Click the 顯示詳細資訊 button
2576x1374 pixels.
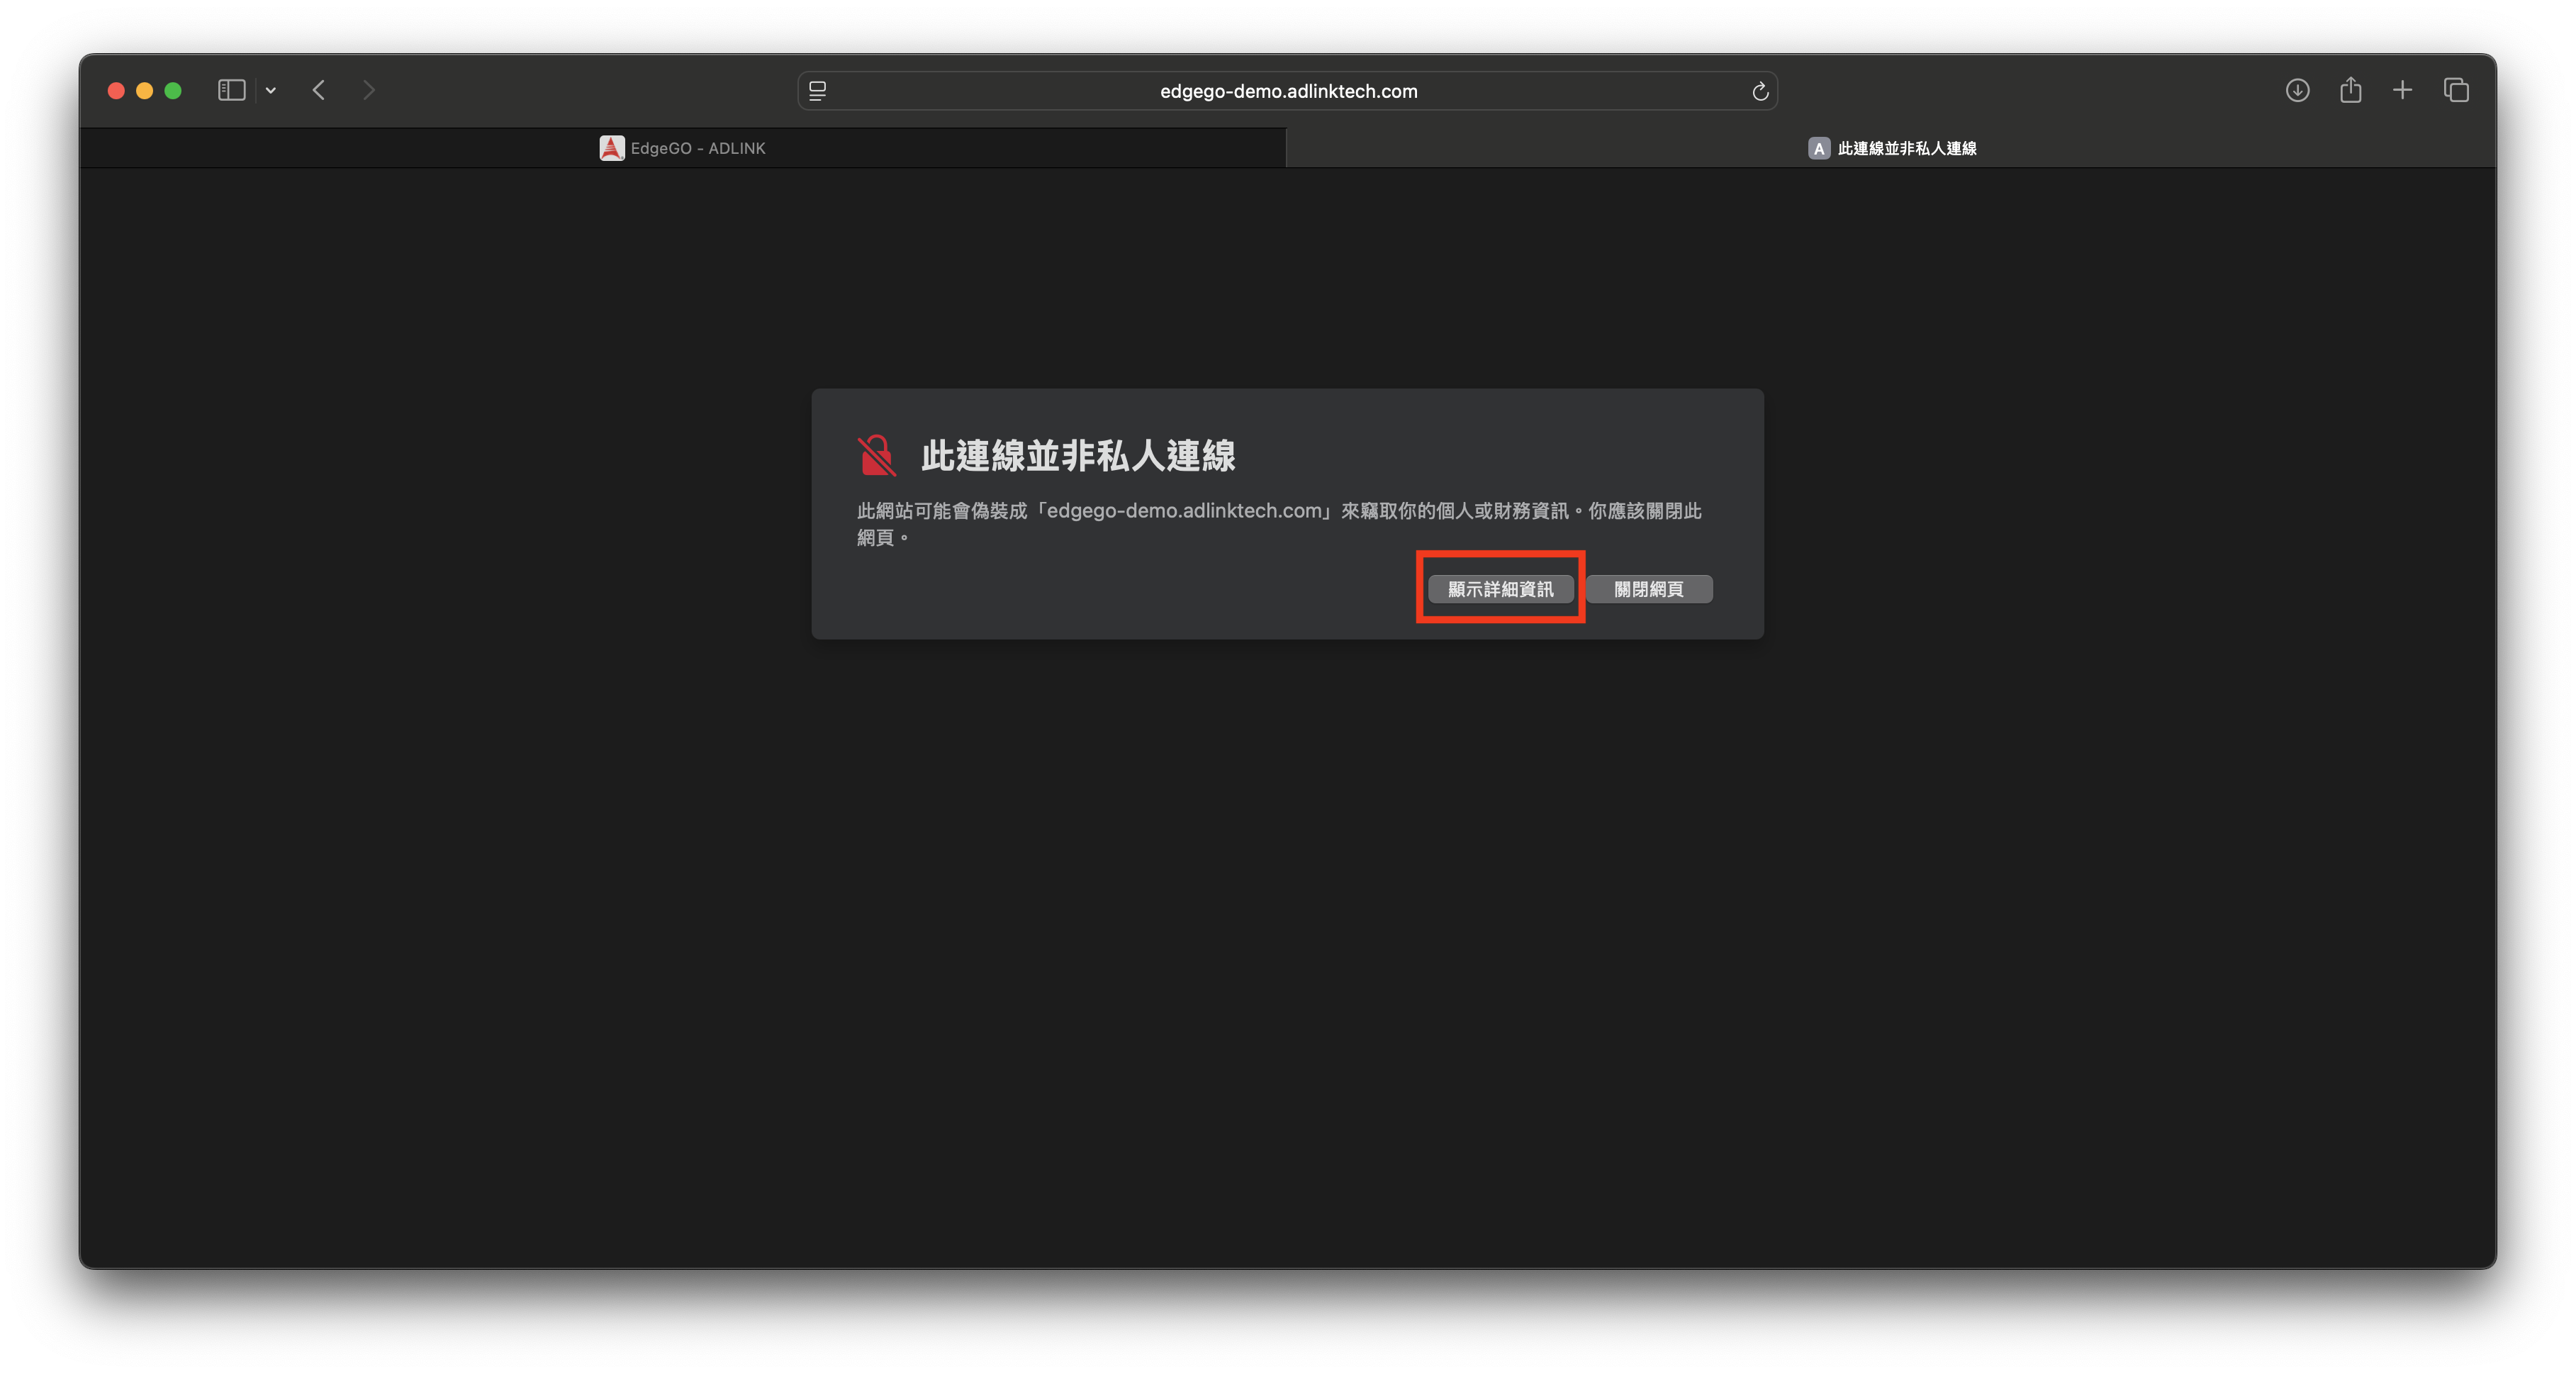[1500, 589]
